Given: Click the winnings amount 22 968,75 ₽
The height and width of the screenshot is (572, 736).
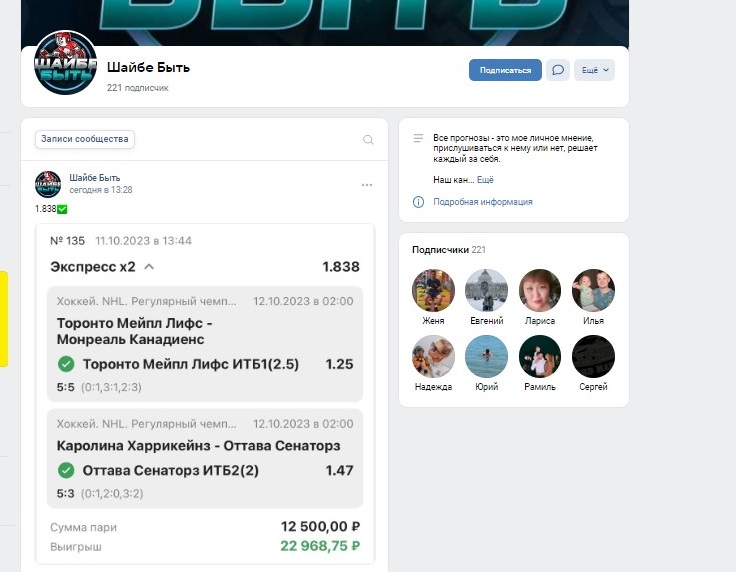Looking at the screenshot, I should [320, 546].
